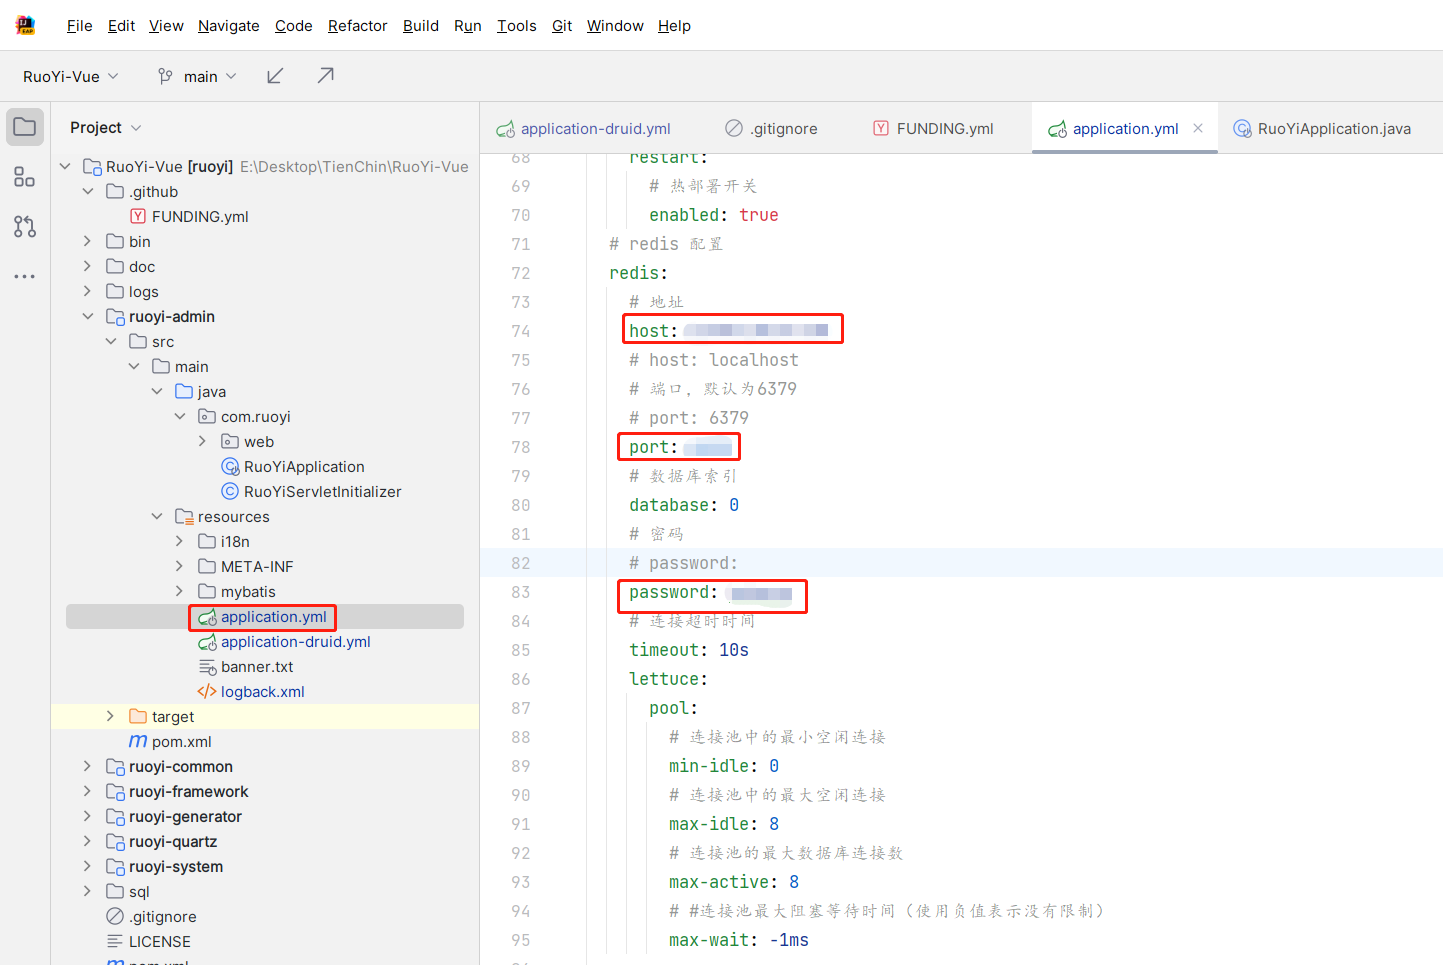The image size is (1443, 965).
Task: Click the Update Project arrow icon
Action: tap(275, 76)
